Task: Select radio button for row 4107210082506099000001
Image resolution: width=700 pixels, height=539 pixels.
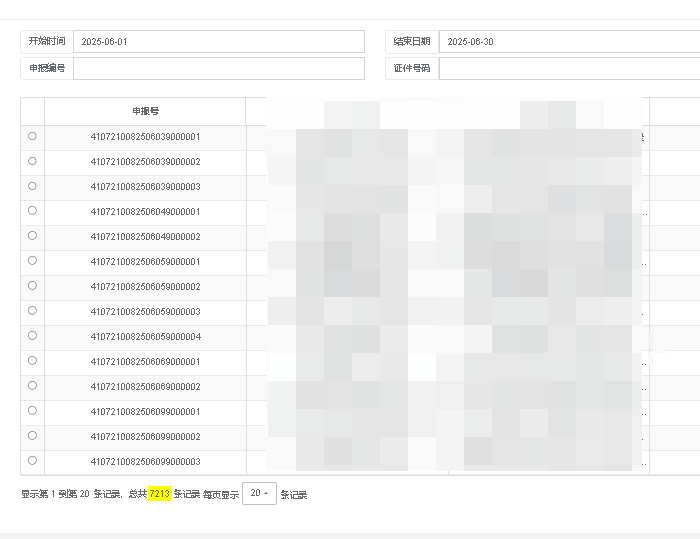Action: pos(32,411)
